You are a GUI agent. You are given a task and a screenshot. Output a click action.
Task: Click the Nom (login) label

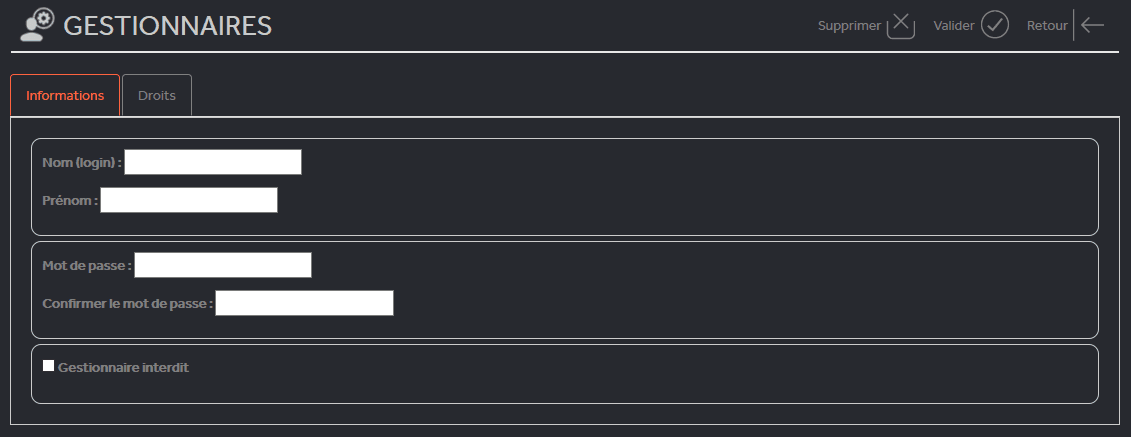[x=81, y=162]
